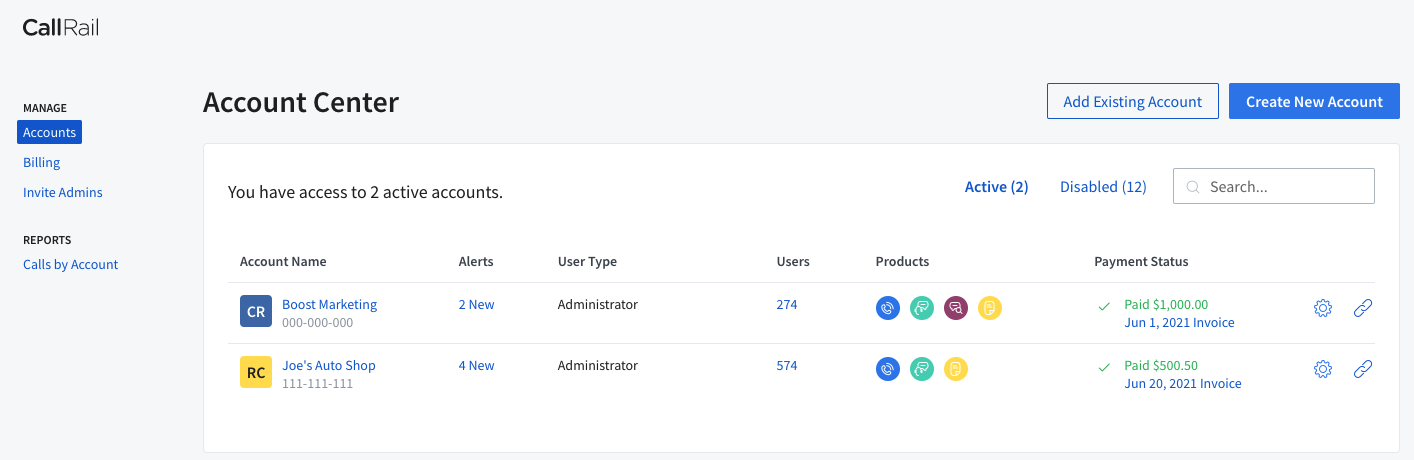Click Boost Marketing's blue Call Tracking product icon

click(888, 308)
